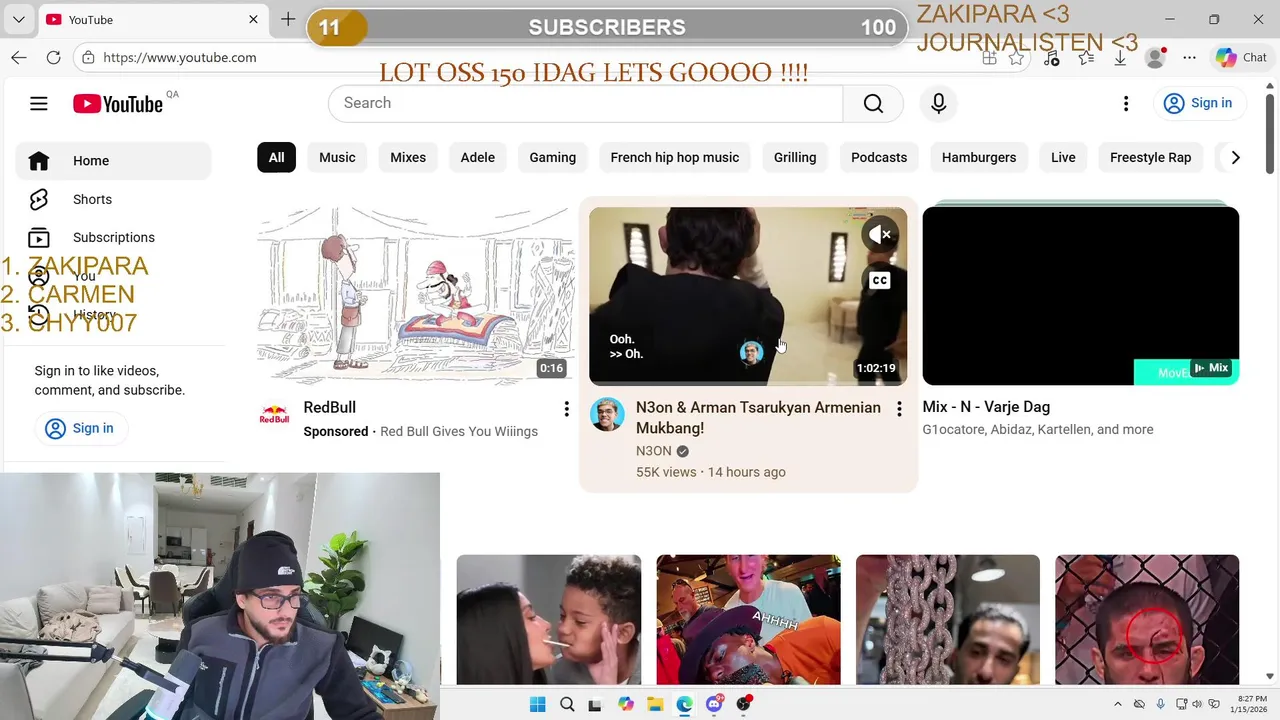Screen dimensions: 1280x720
Task: Open browser Downloads icon
Action: 1120,58
